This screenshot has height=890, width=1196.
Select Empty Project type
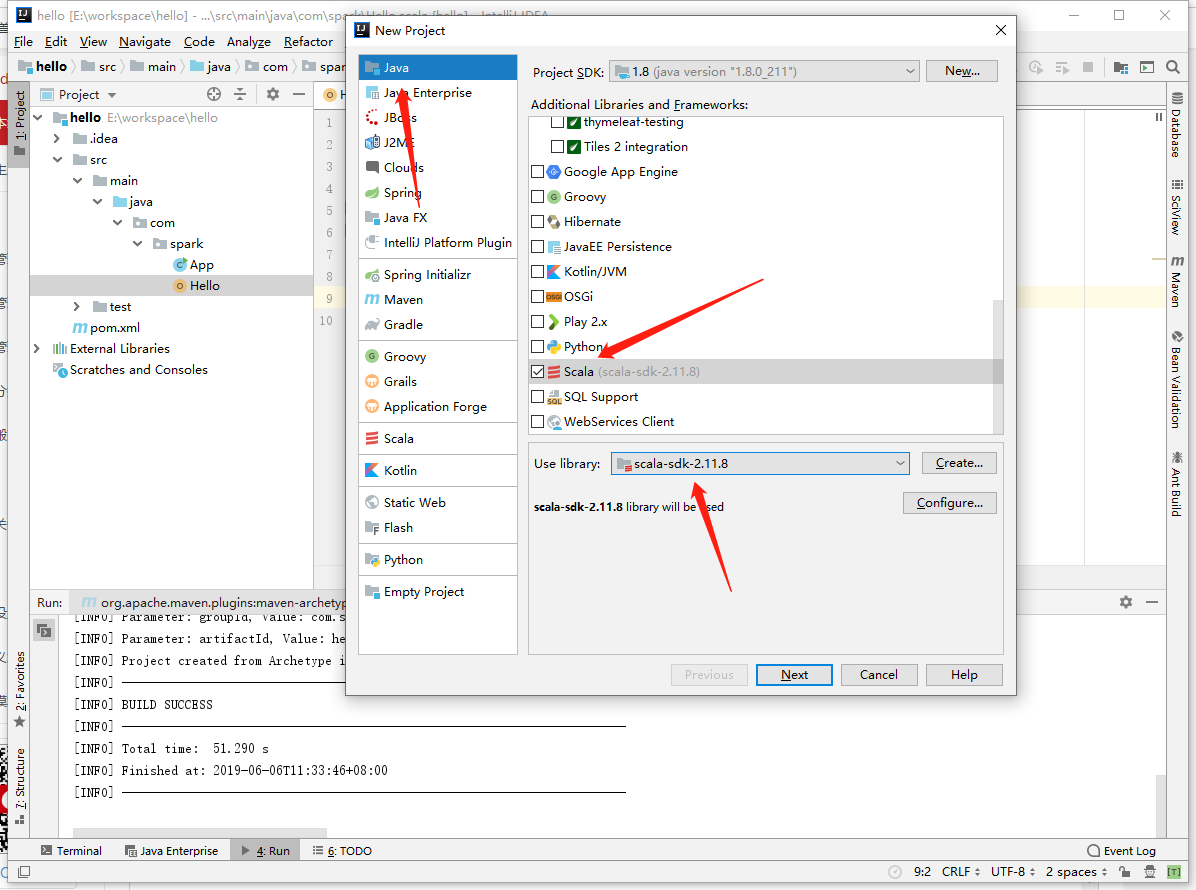(438, 592)
